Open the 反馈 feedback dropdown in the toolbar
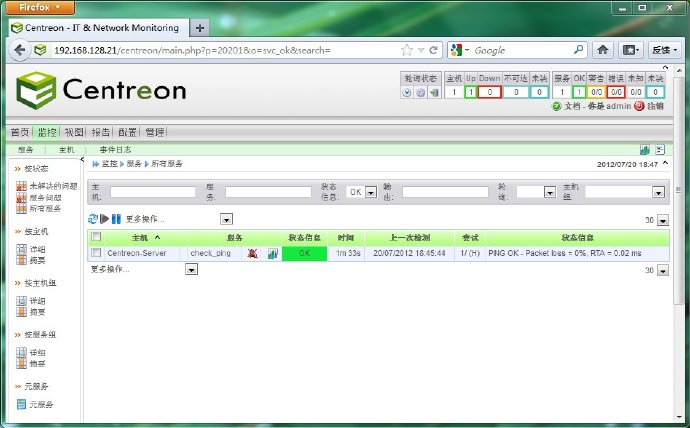 tap(664, 50)
